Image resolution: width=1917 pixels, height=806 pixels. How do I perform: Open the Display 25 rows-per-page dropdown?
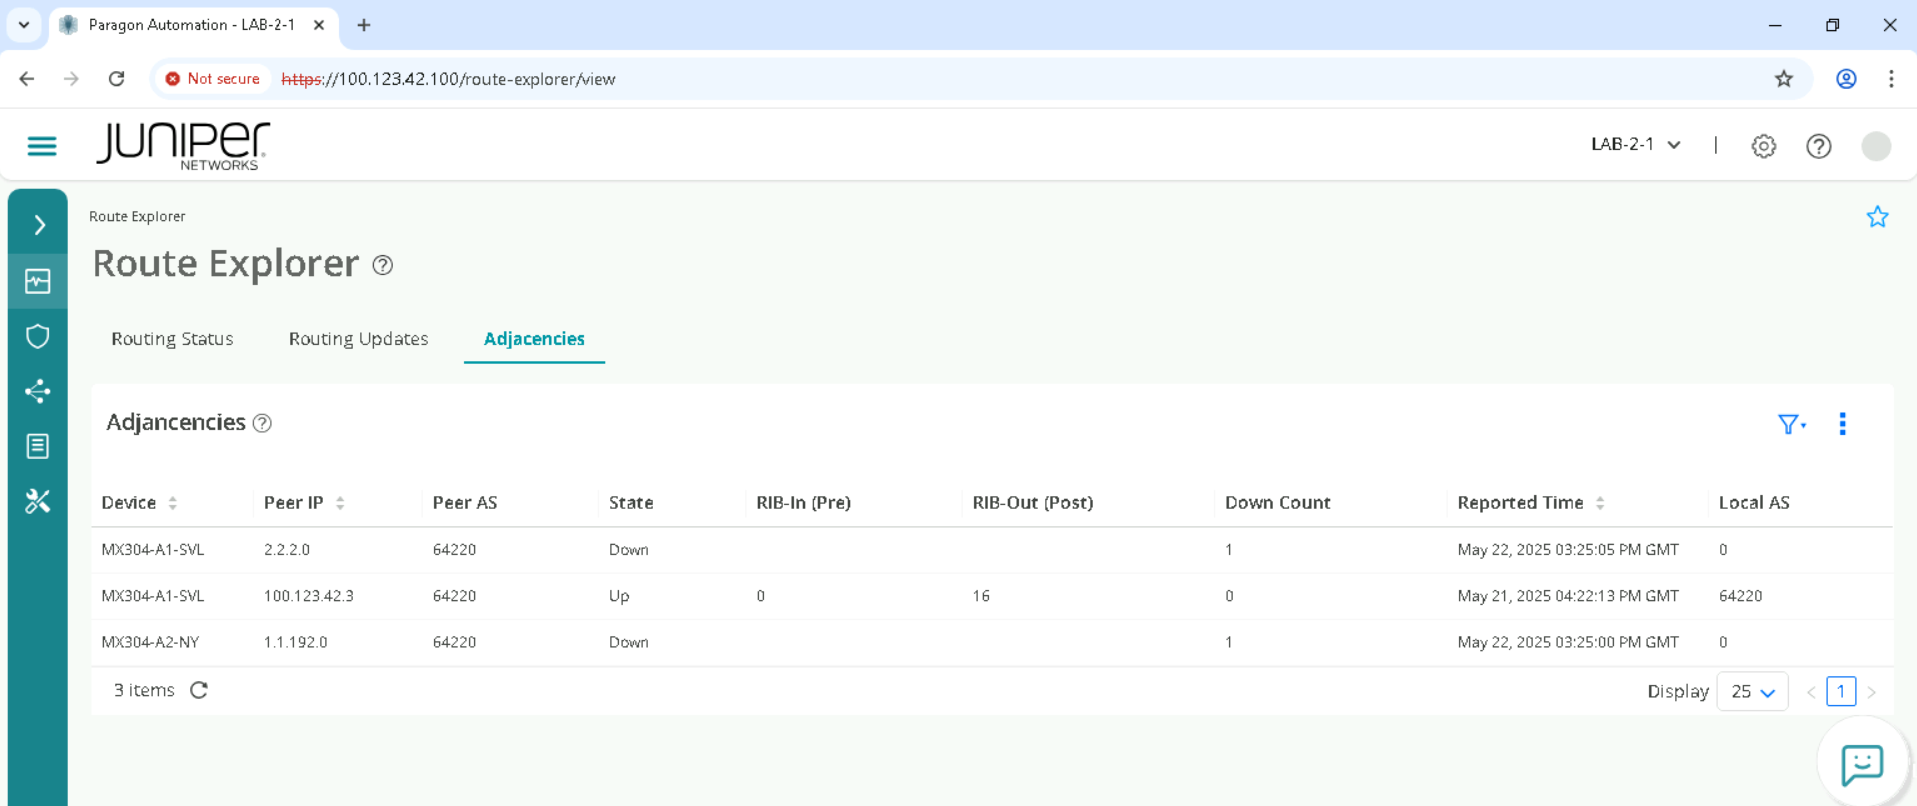(x=1752, y=692)
